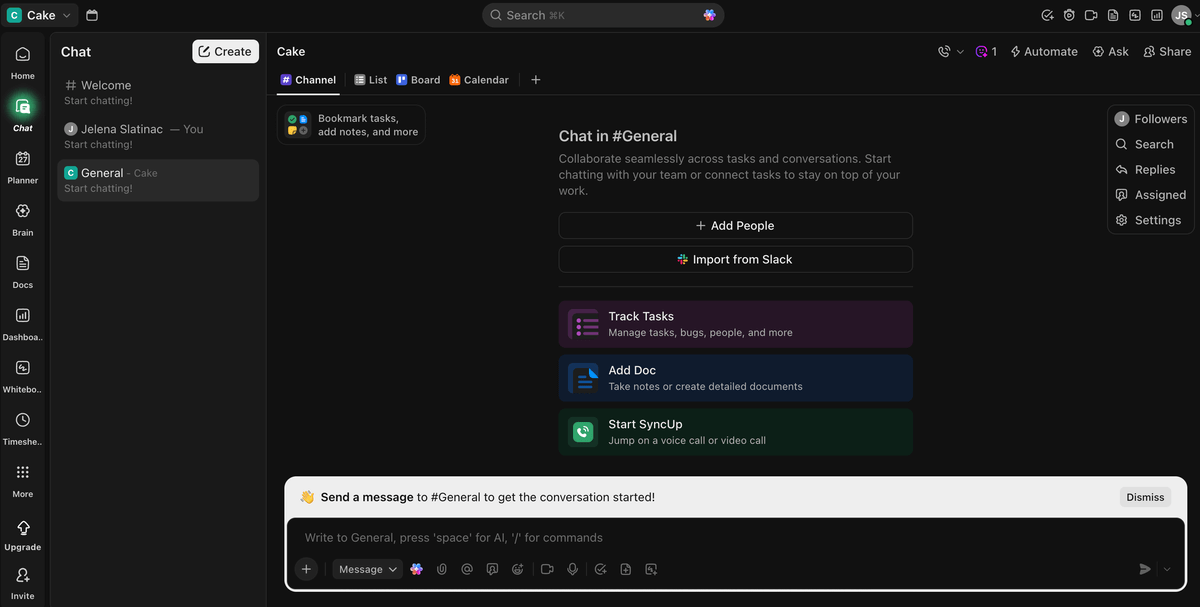Click the Import from Slack button

[735, 258]
